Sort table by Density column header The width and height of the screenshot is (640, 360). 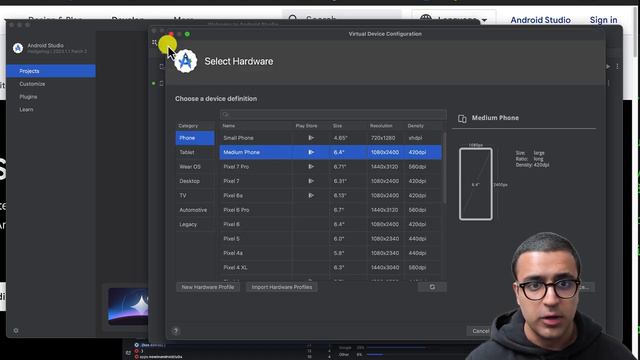click(416, 126)
